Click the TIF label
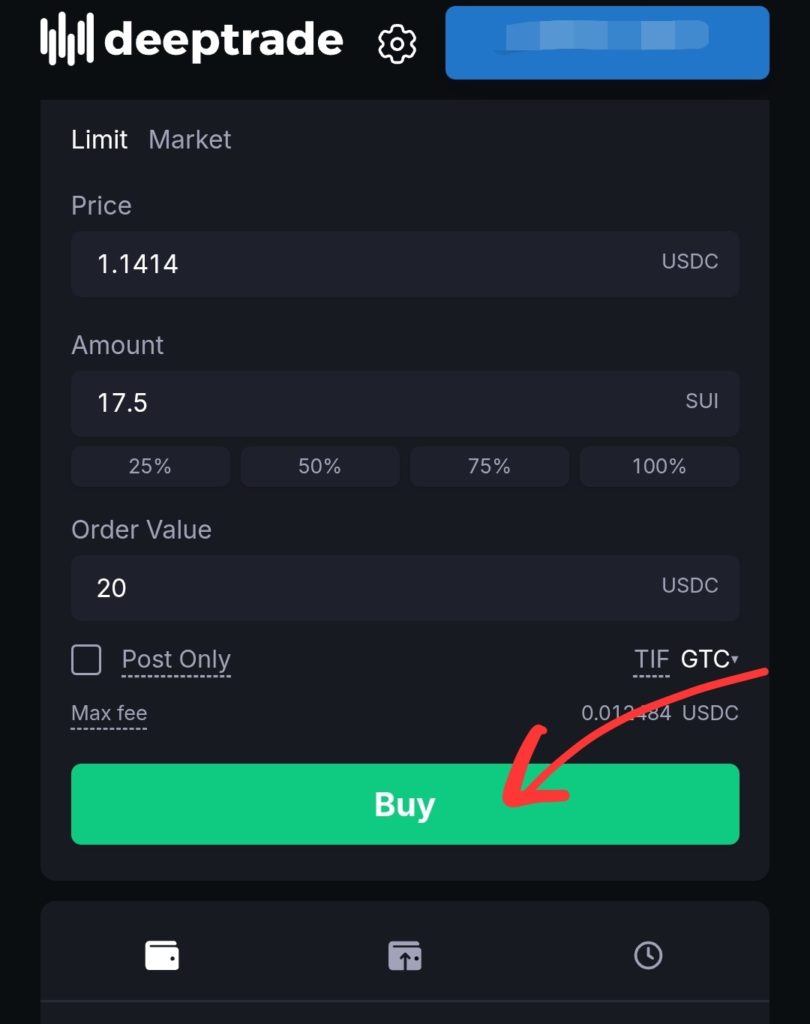The width and height of the screenshot is (810, 1024). click(x=652, y=660)
